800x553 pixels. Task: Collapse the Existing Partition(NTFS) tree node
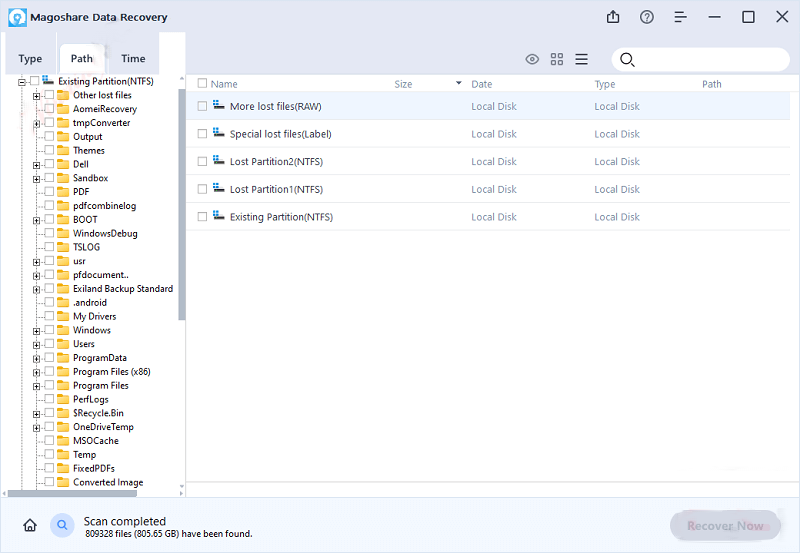click(x=21, y=82)
